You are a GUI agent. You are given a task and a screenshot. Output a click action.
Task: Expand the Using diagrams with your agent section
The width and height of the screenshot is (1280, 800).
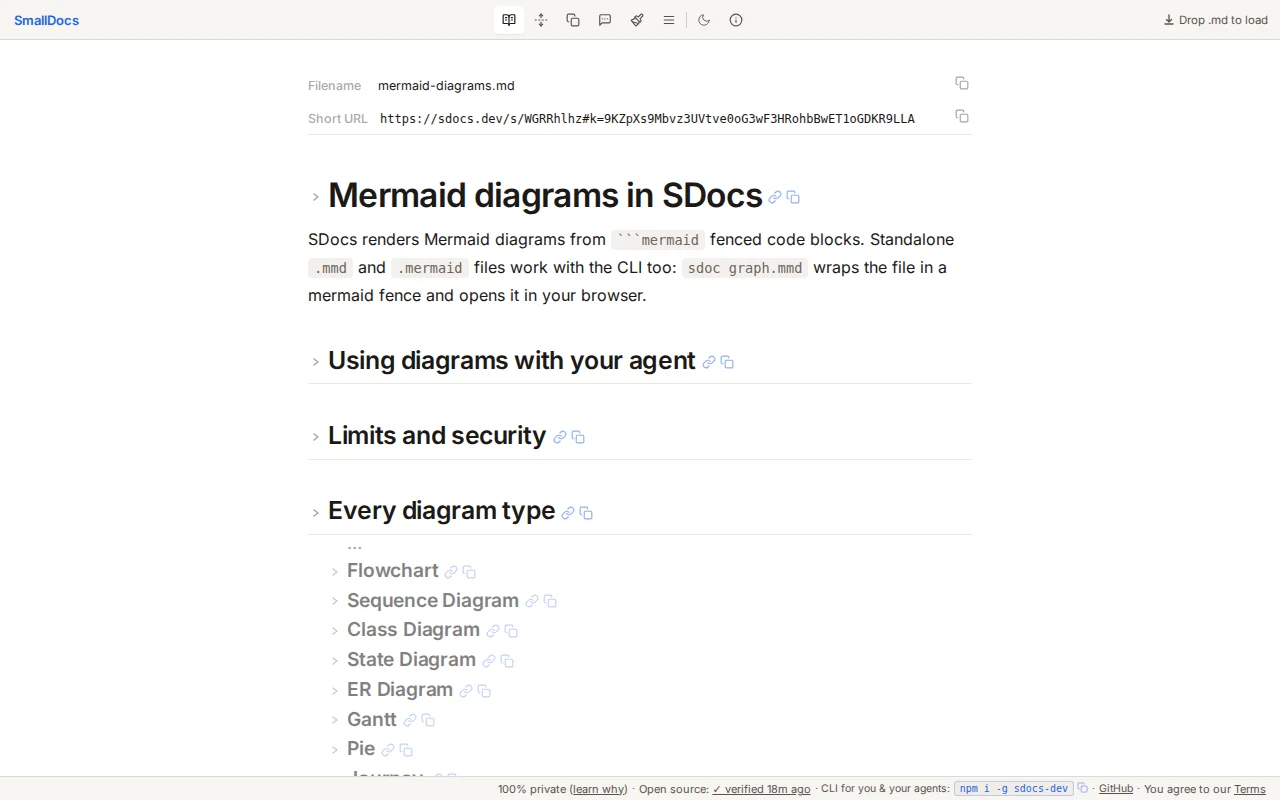(315, 362)
